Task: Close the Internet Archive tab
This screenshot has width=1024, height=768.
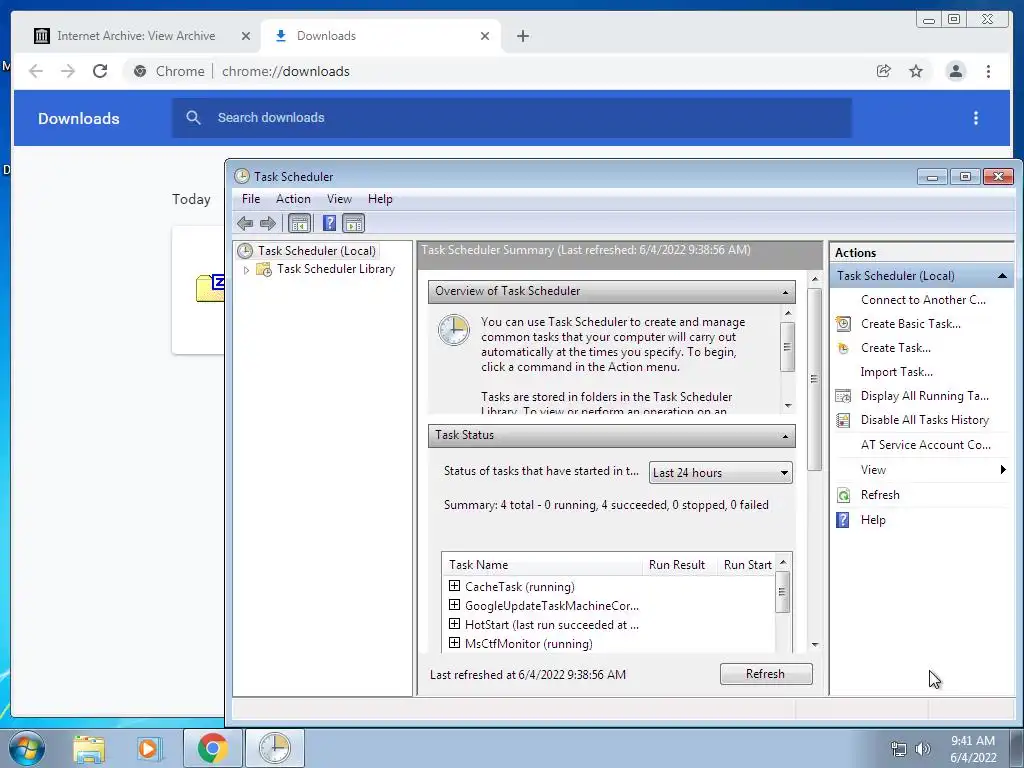Action: (246, 36)
